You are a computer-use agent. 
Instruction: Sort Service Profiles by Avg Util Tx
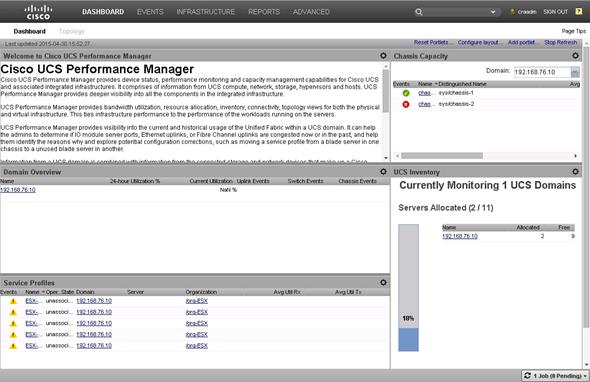coord(348,292)
